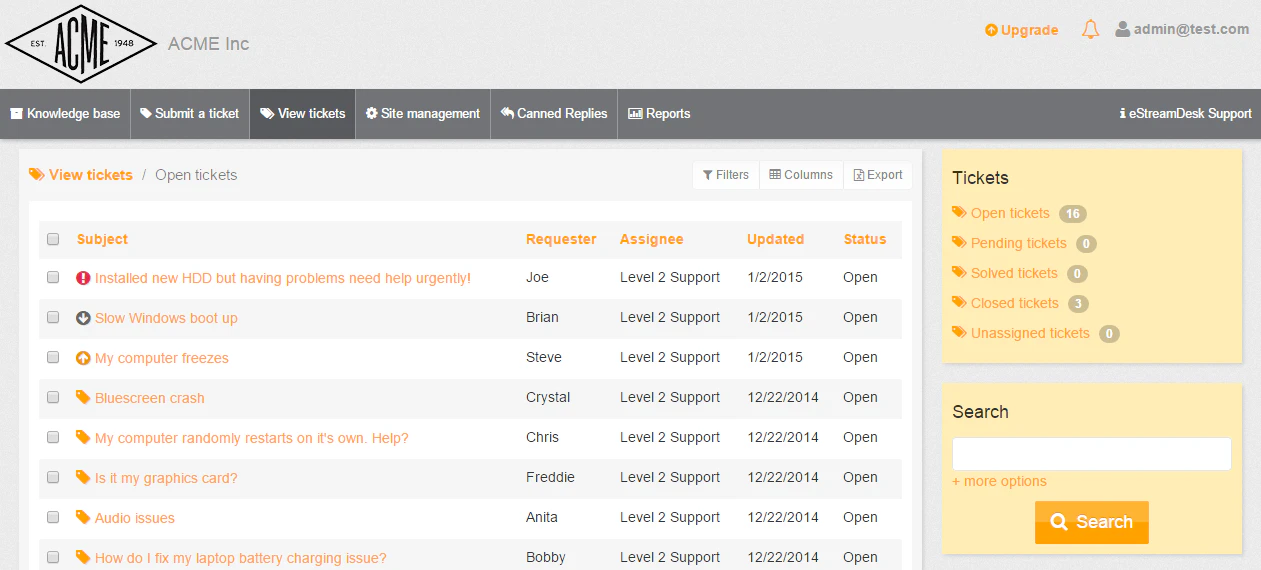Check the box for Is it my graphics card?

pyautogui.click(x=53, y=477)
